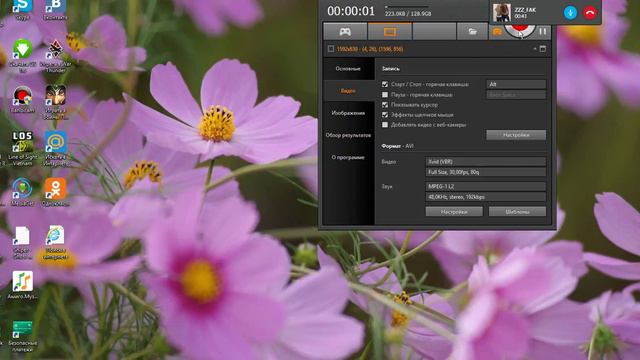This screenshot has width=640, height=360.
Task: Open the Основные settings tab
Action: coord(348,69)
